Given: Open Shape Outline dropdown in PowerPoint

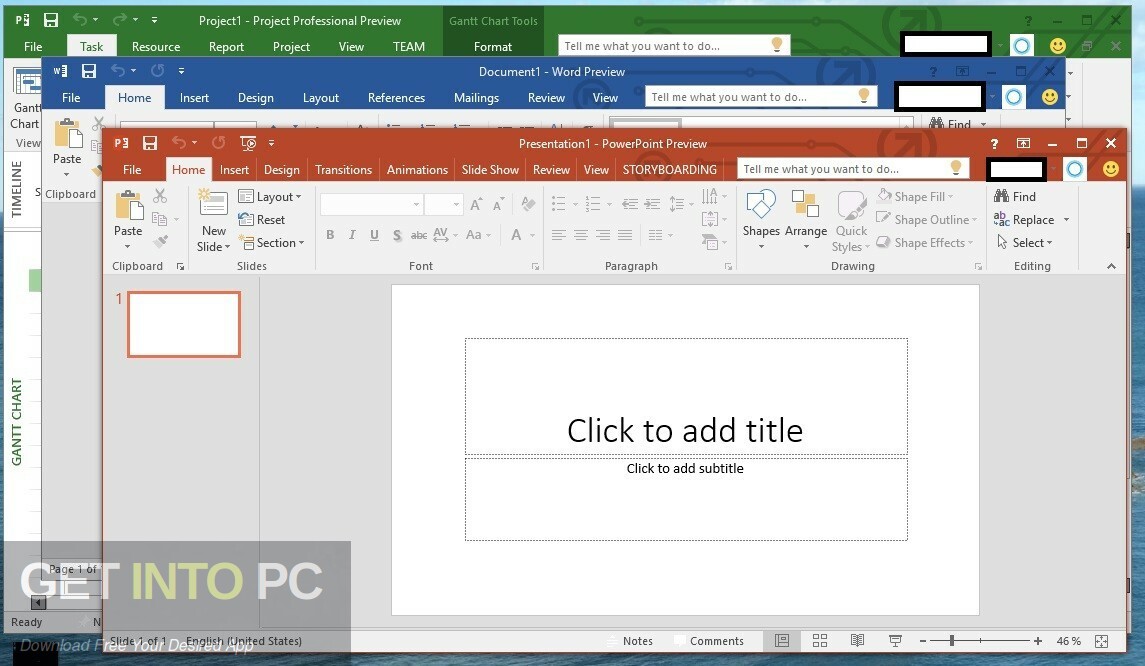Looking at the screenshot, I should click(x=926, y=219).
